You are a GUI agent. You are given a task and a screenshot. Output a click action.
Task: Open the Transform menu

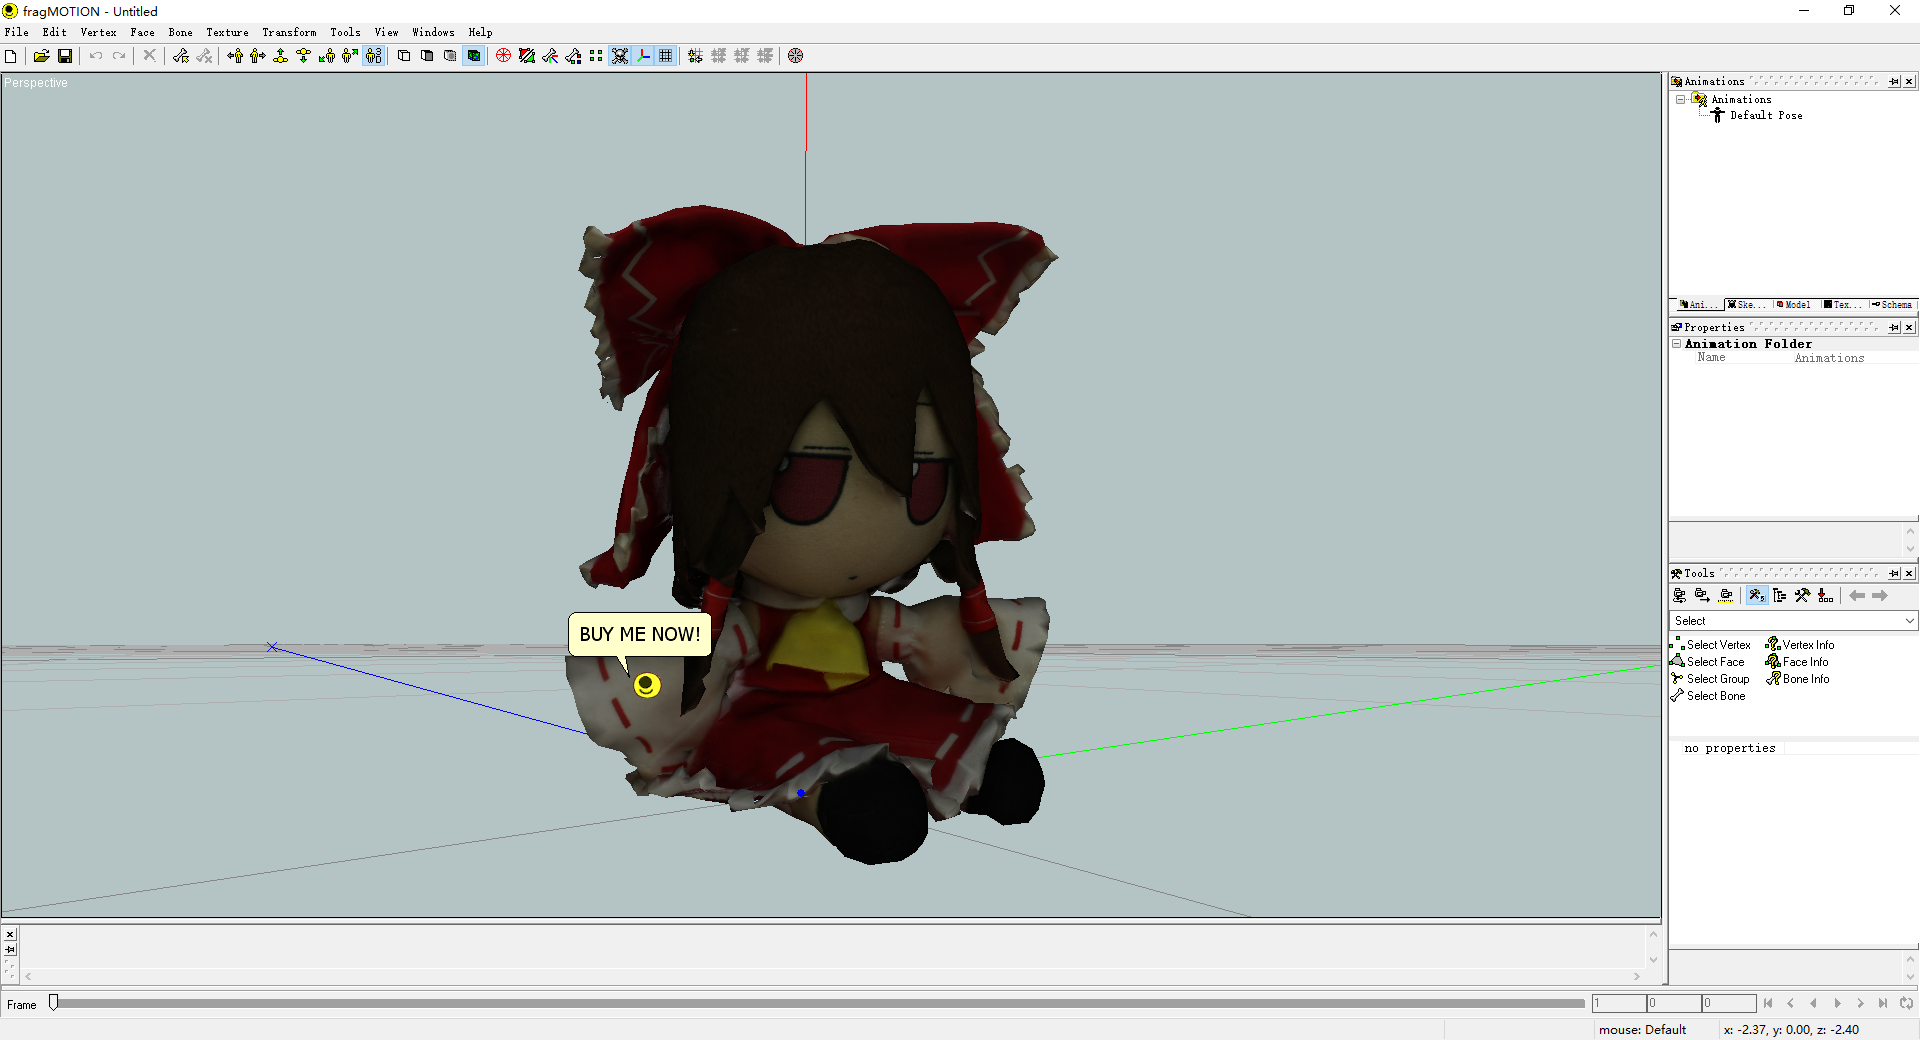[x=289, y=32]
